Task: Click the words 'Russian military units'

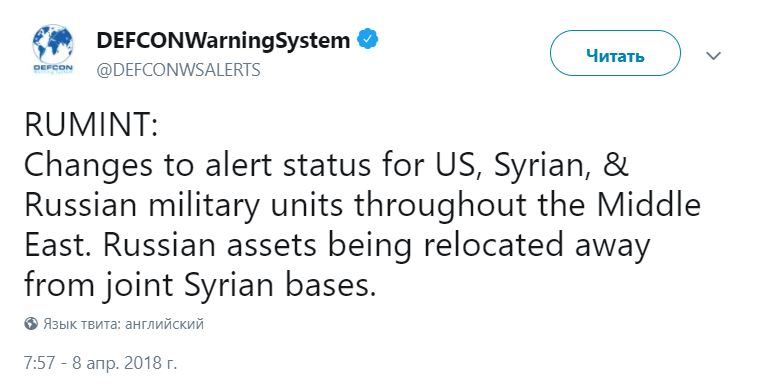Action: click(183, 206)
